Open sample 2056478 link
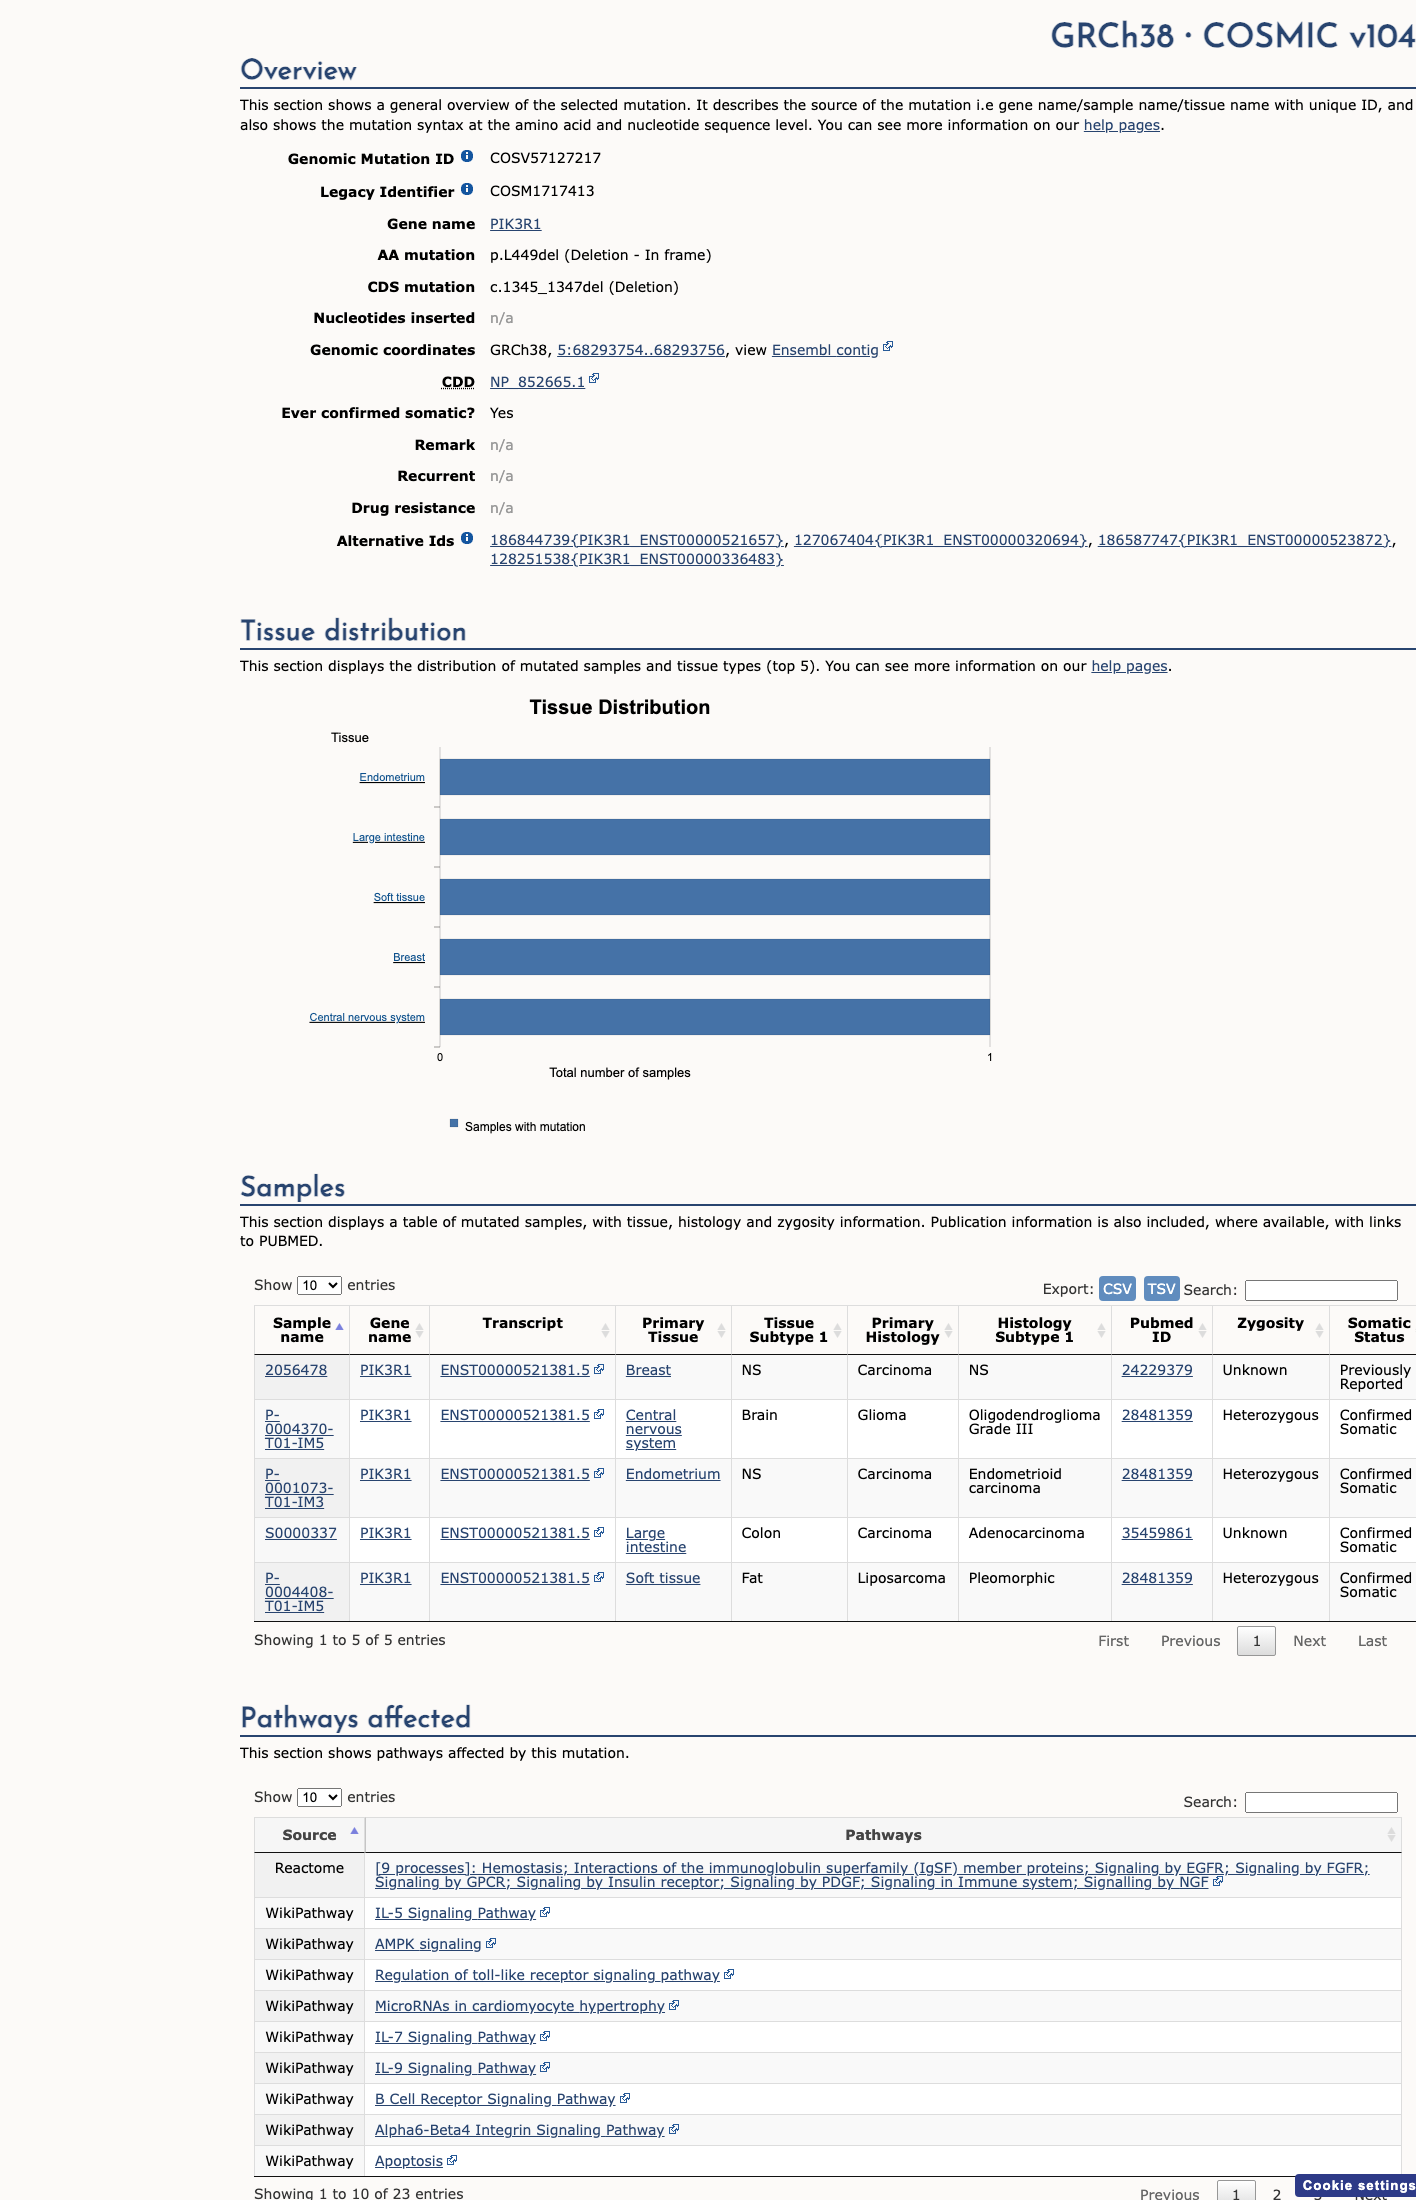The height and width of the screenshot is (2200, 1416). pyautogui.click(x=296, y=1370)
